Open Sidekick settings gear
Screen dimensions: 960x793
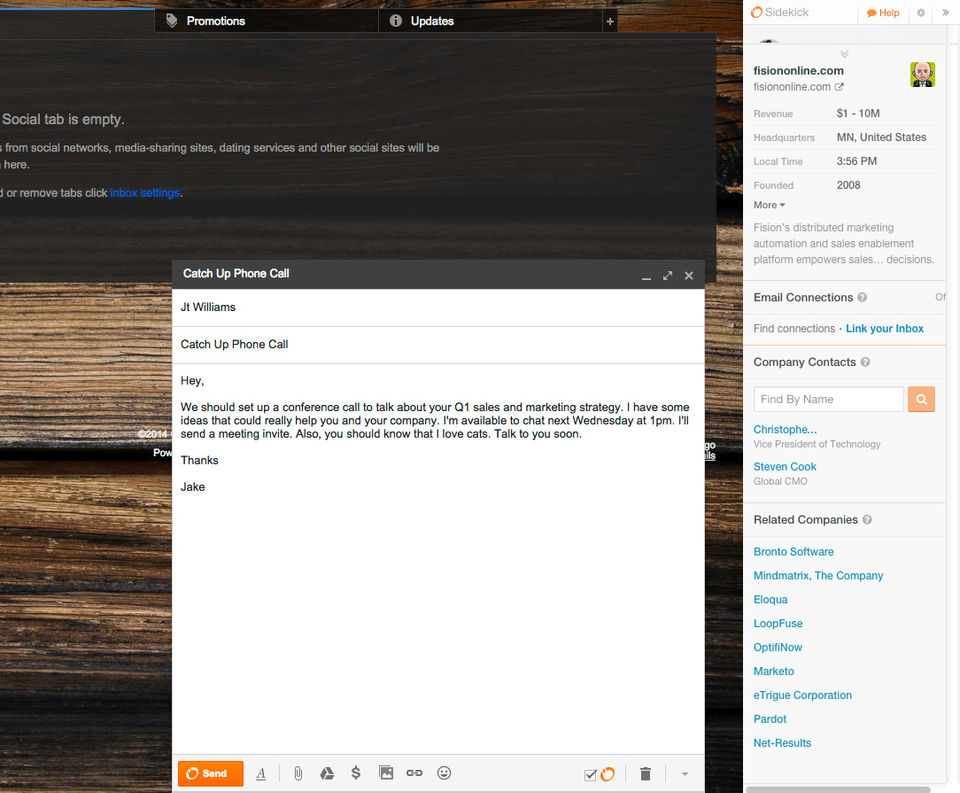point(921,12)
